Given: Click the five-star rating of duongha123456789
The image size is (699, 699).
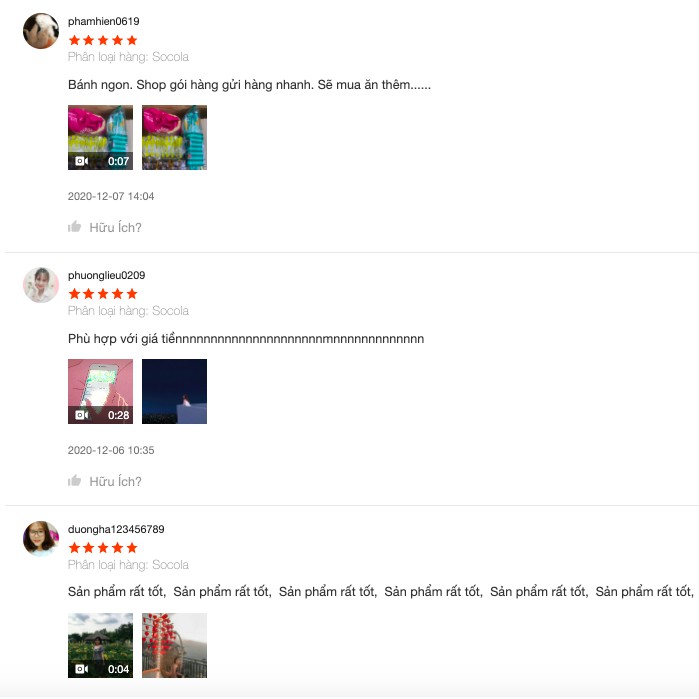Looking at the screenshot, I should point(103,547).
